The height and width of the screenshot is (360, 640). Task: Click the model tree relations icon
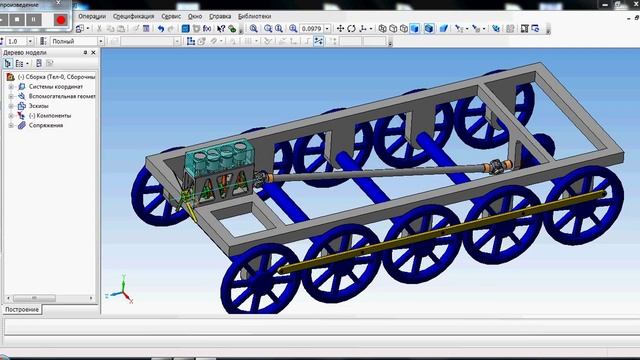[39, 64]
